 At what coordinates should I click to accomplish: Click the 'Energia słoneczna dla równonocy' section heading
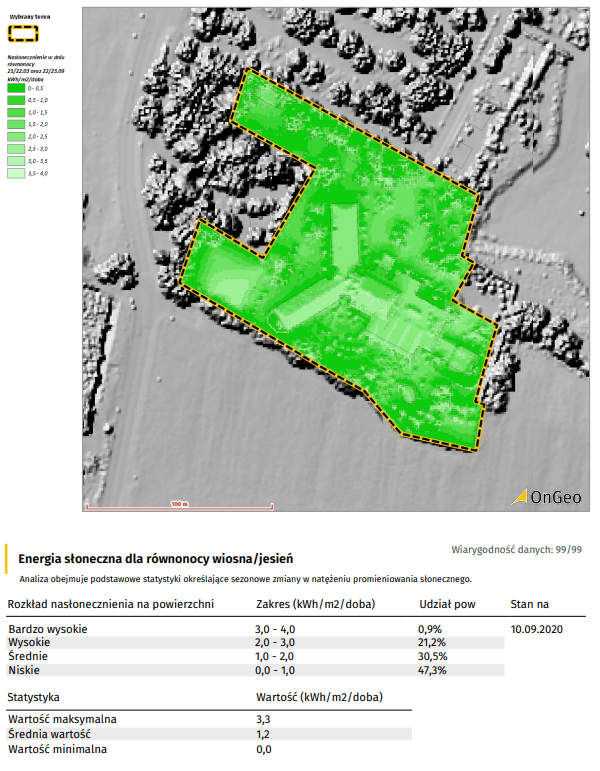[155, 559]
